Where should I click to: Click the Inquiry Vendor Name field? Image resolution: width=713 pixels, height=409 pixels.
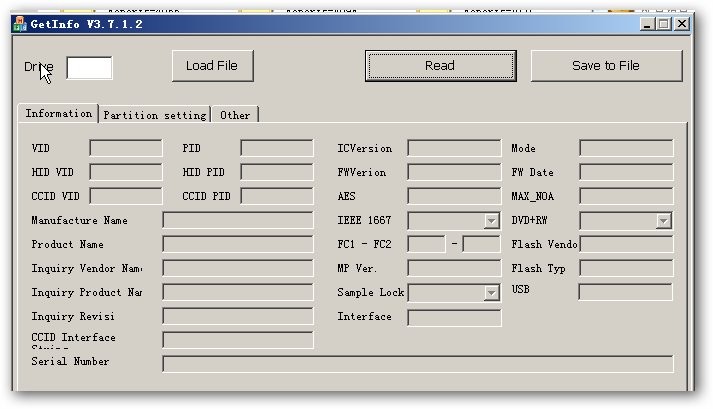click(x=238, y=268)
